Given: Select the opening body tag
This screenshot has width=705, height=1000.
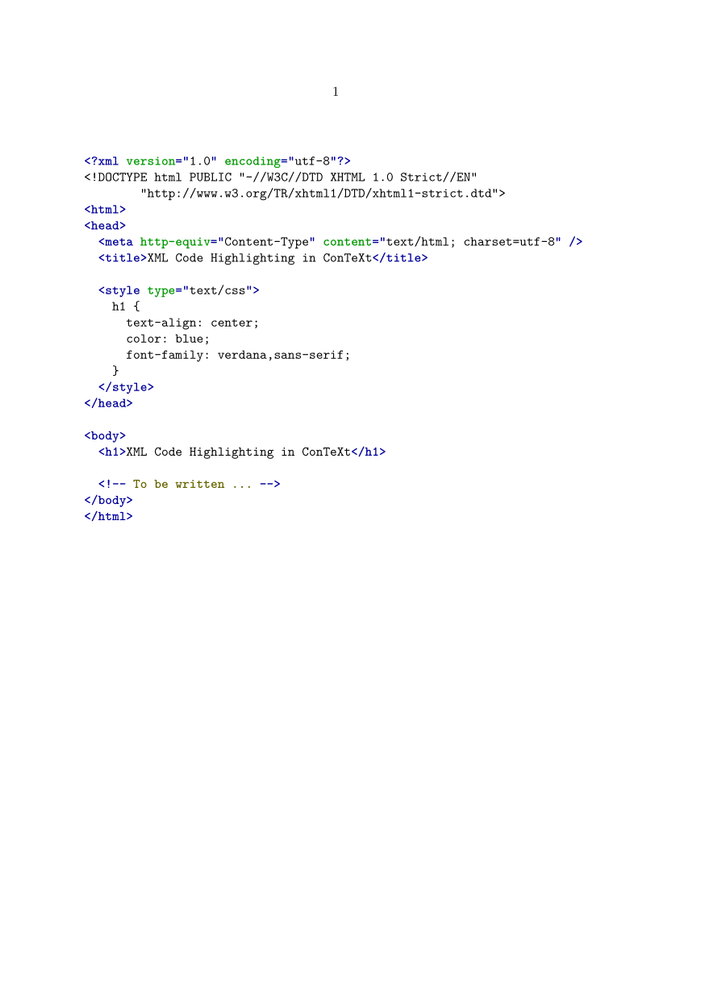Looking at the screenshot, I should 105,436.
